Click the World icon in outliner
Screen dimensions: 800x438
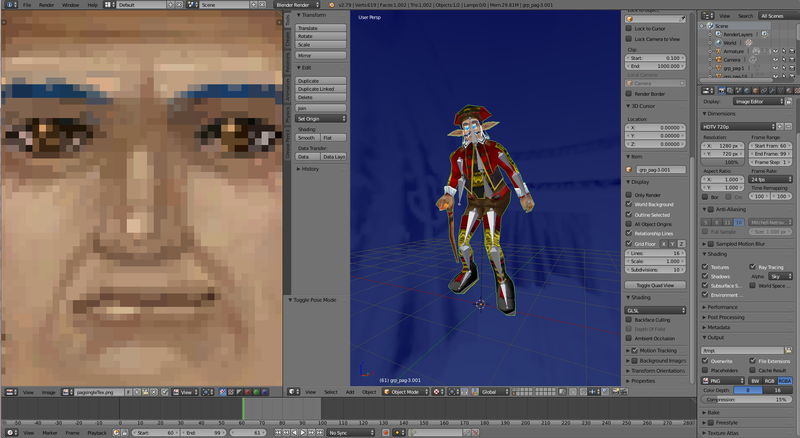click(719, 43)
